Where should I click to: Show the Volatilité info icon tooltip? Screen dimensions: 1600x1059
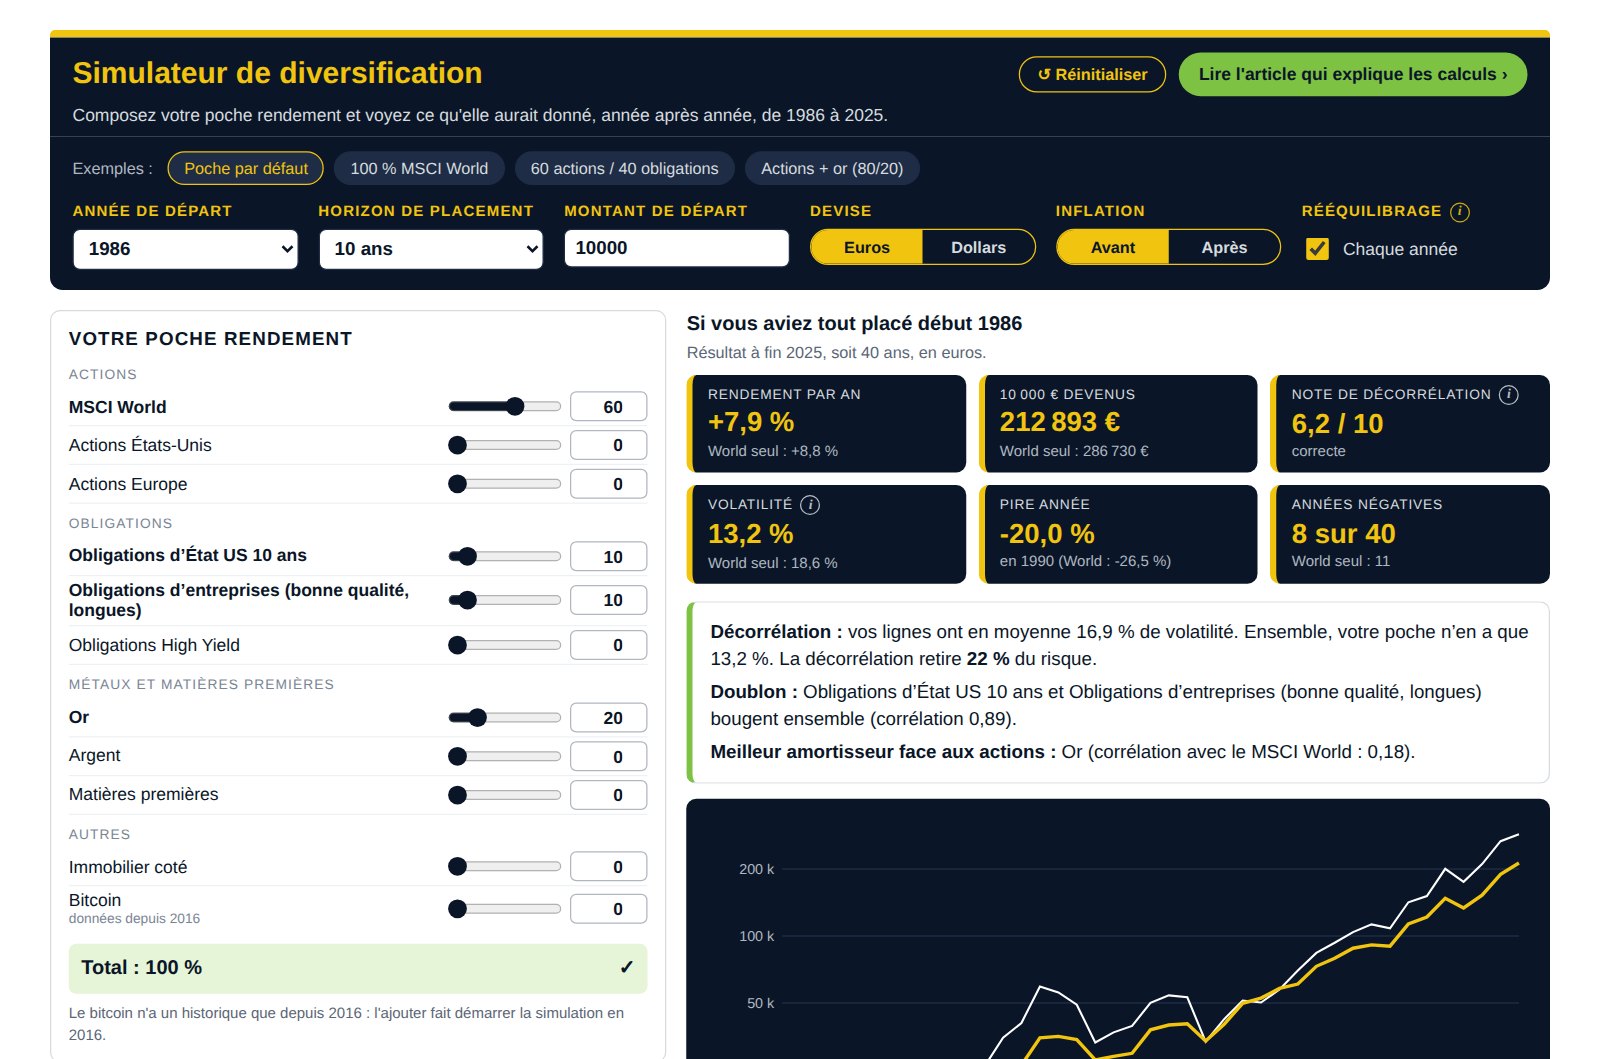click(x=810, y=505)
